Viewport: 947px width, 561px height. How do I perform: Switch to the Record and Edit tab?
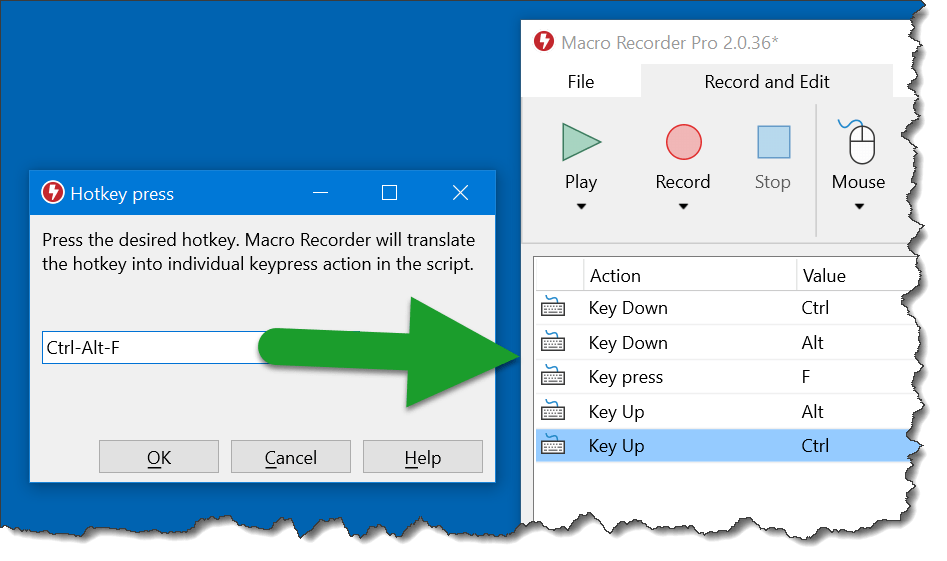point(766,82)
